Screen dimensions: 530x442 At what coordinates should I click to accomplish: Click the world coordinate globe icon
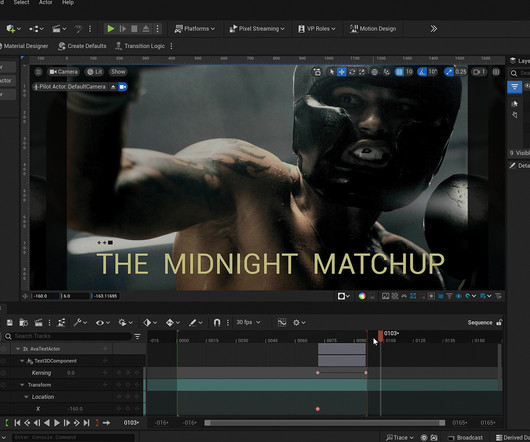(375, 72)
